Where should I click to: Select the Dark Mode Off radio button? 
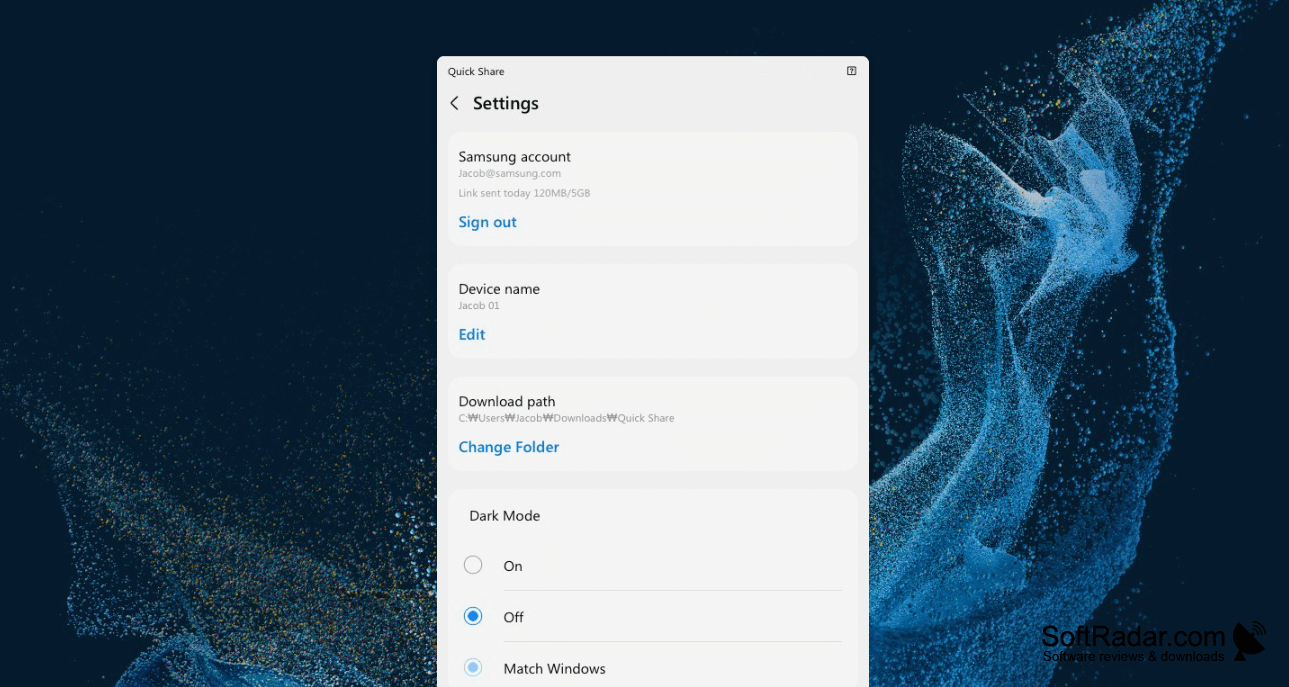click(x=473, y=616)
